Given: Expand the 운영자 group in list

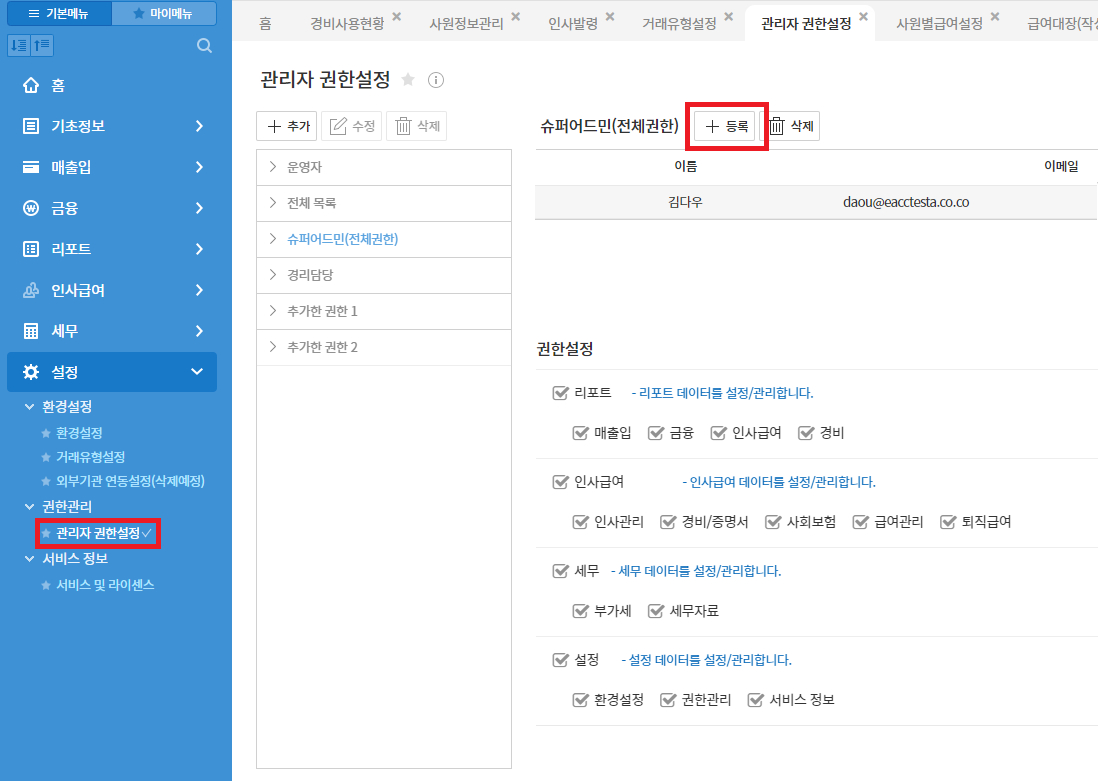Looking at the screenshot, I should click(x=273, y=167).
